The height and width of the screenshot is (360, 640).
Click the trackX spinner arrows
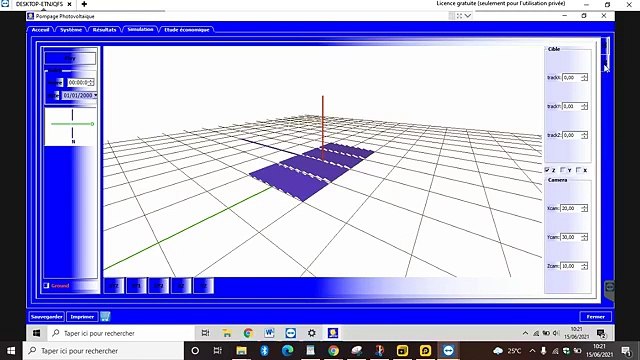click(x=584, y=78)
